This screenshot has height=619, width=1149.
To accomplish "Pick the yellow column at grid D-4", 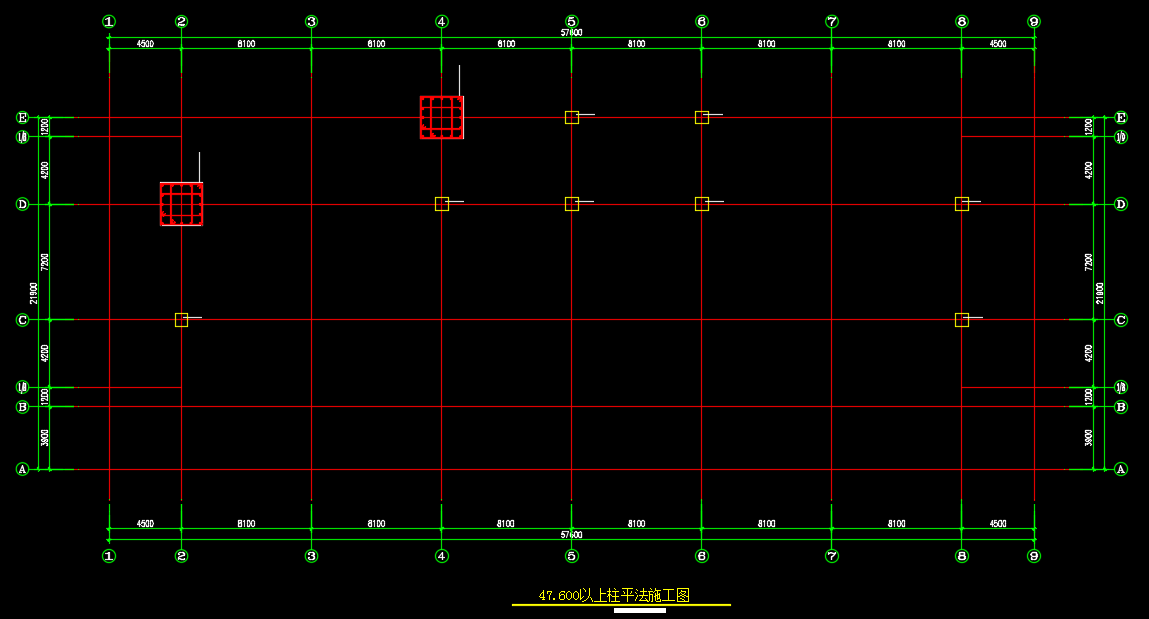I will [x=441, y=204].
